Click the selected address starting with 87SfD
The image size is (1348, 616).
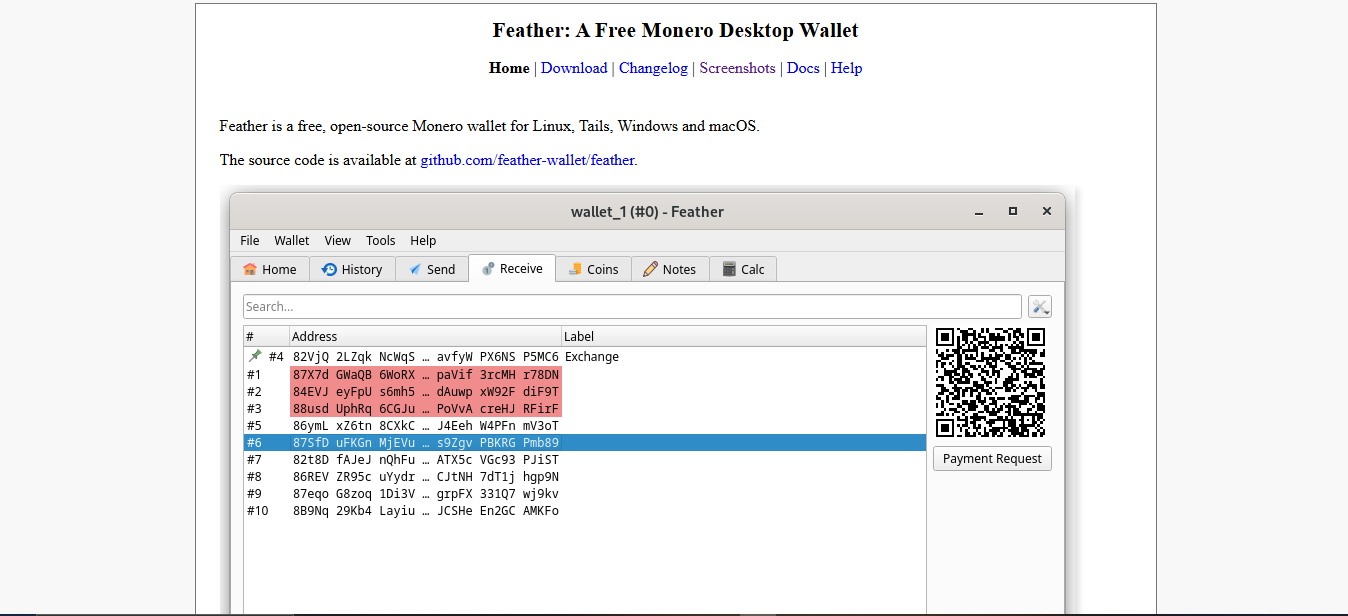click(425, 443)
